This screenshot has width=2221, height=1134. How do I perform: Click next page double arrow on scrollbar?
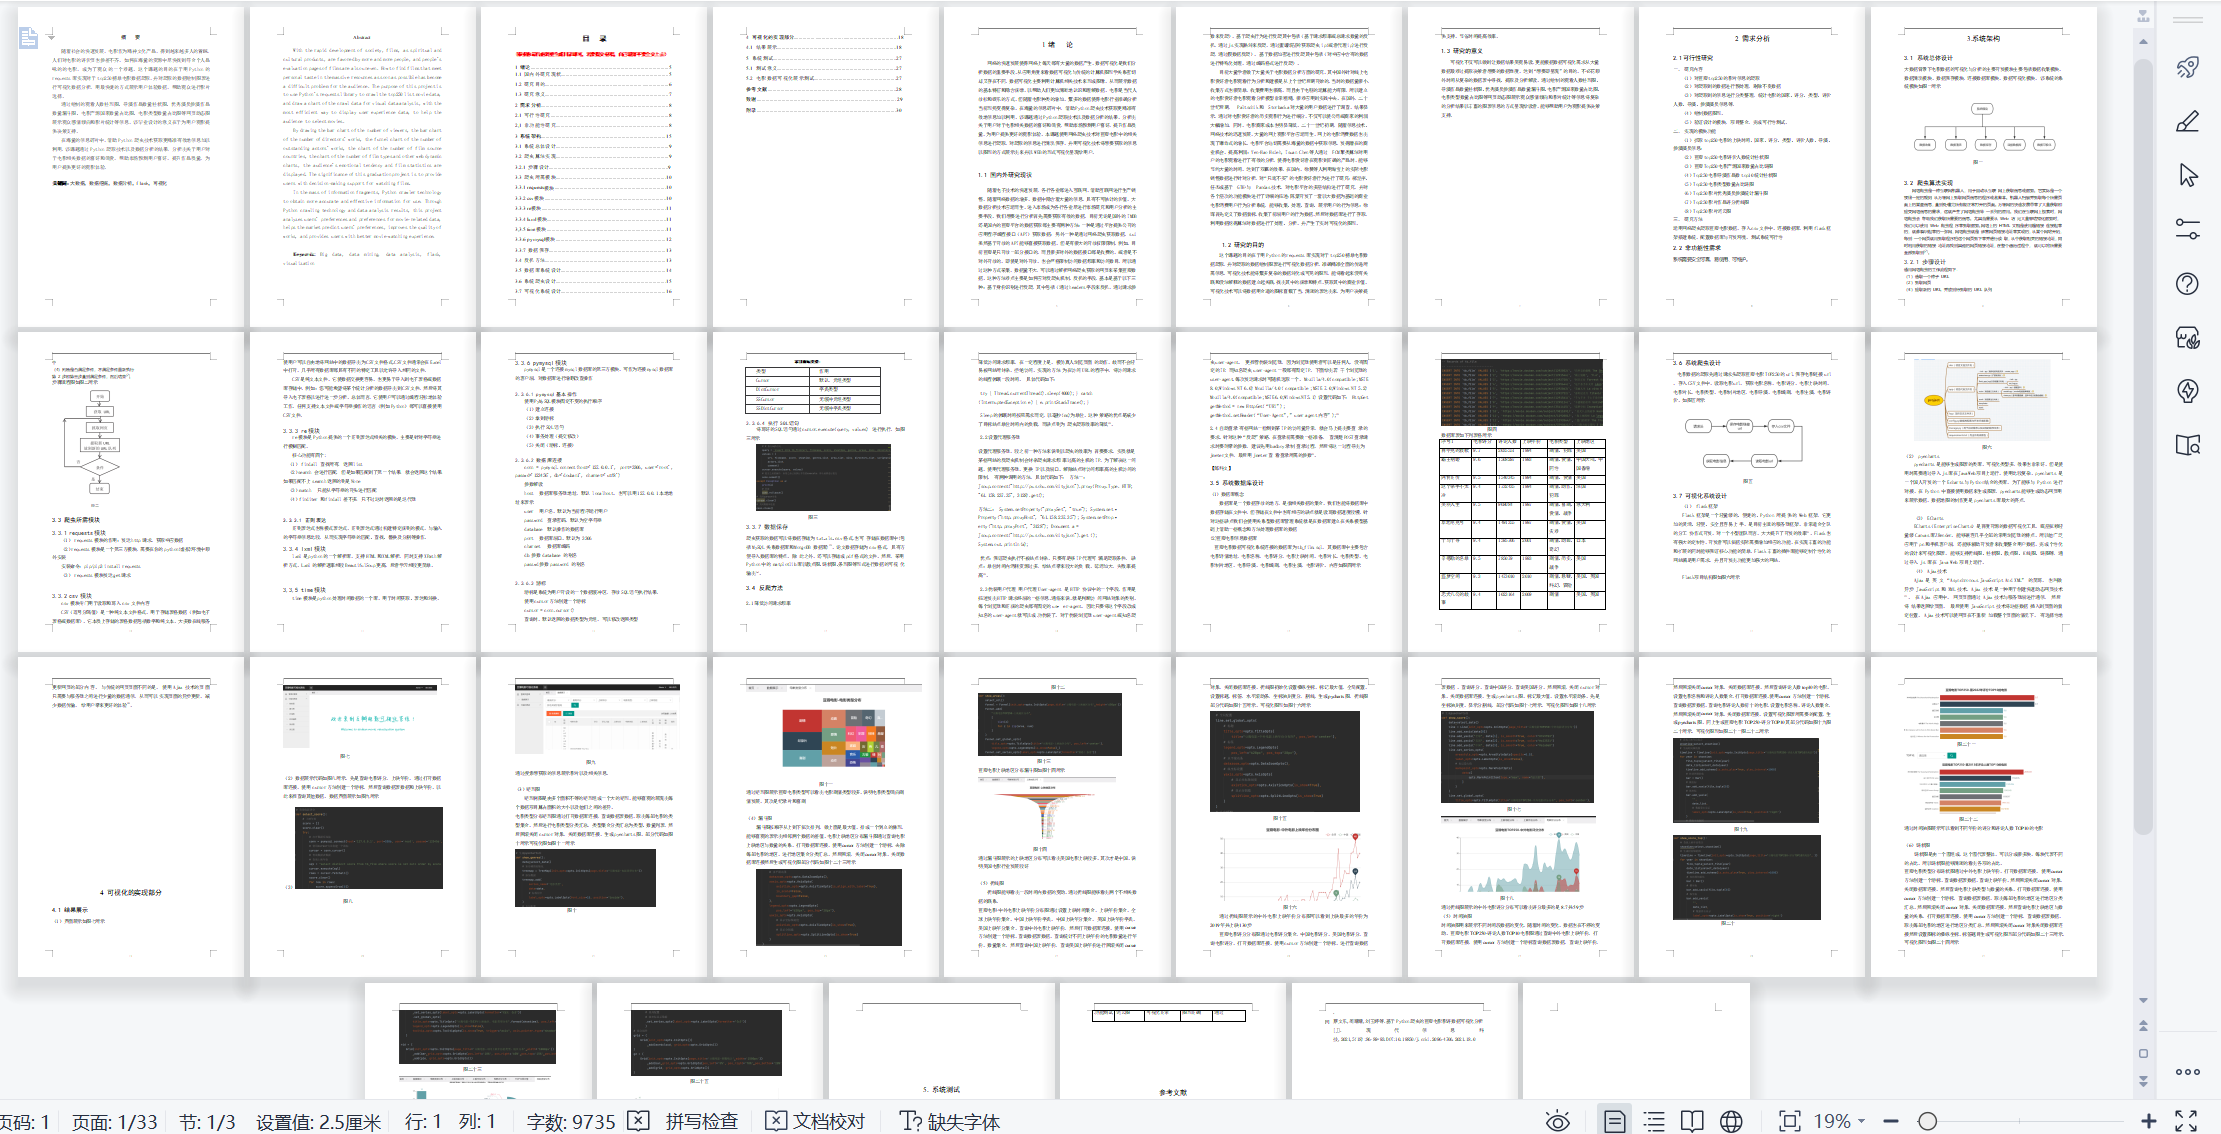click(x=2143, y=1081)
